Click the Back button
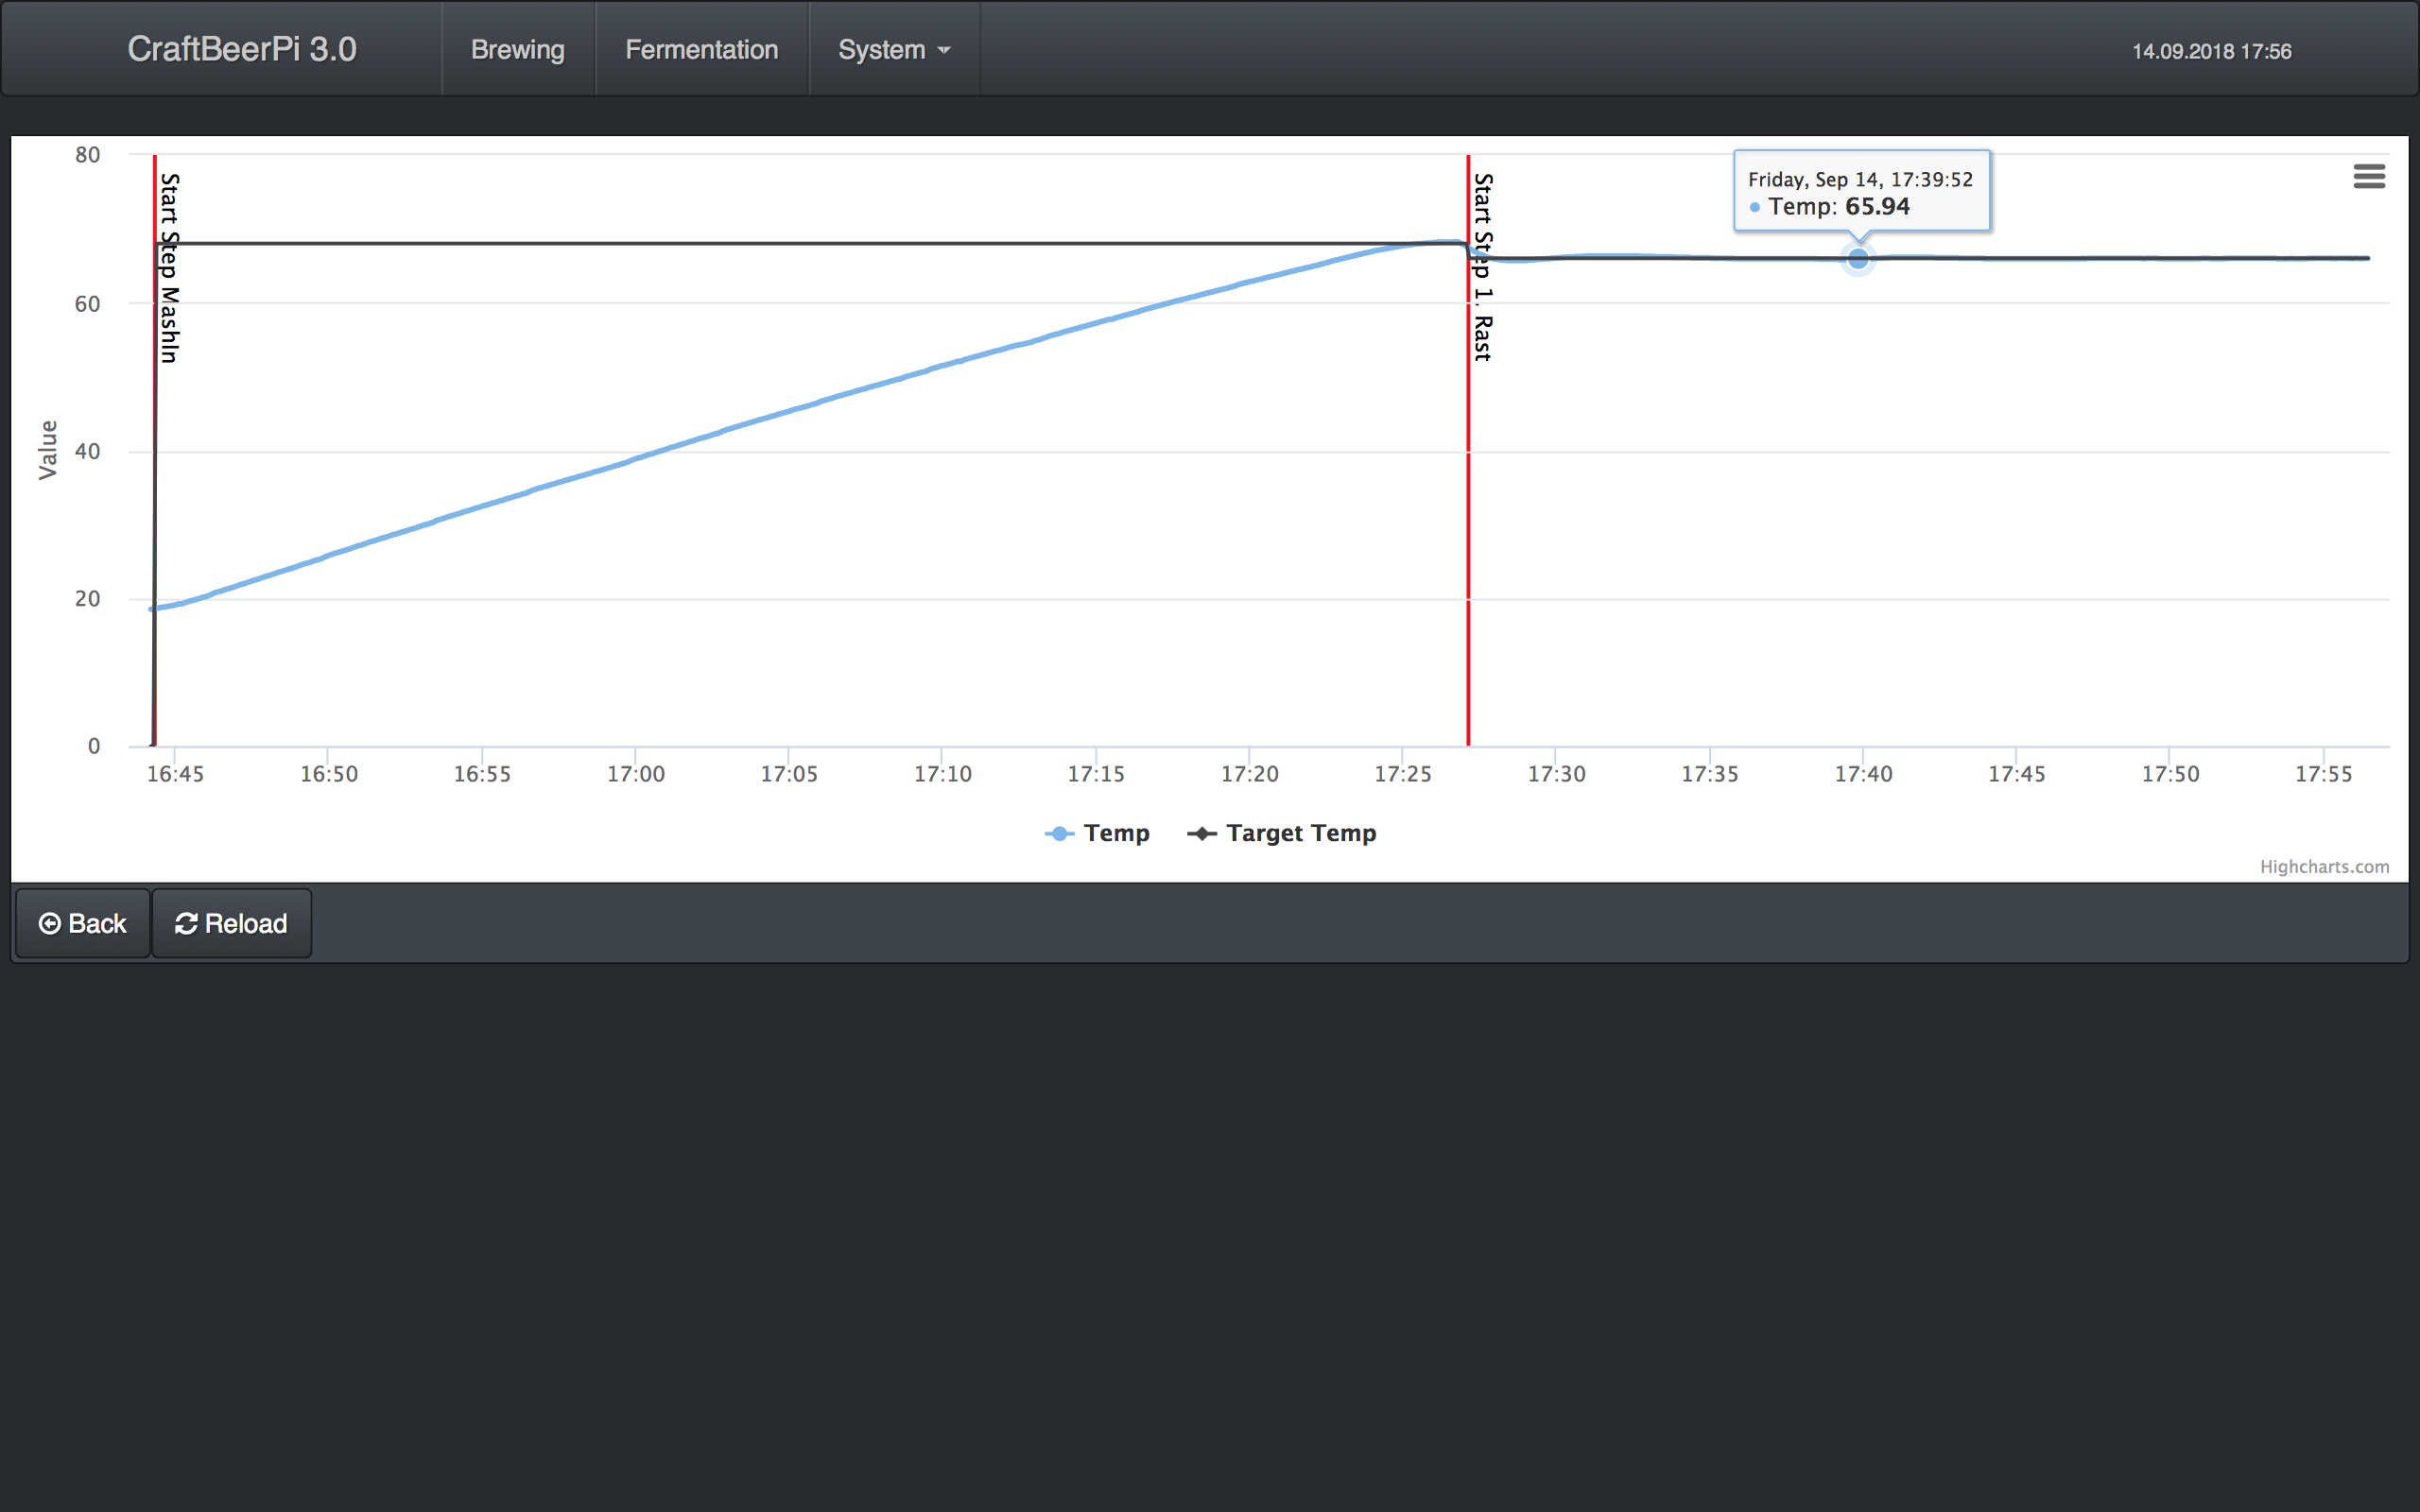This screenshot has height=1512, width=2420. tap(83, 923)
